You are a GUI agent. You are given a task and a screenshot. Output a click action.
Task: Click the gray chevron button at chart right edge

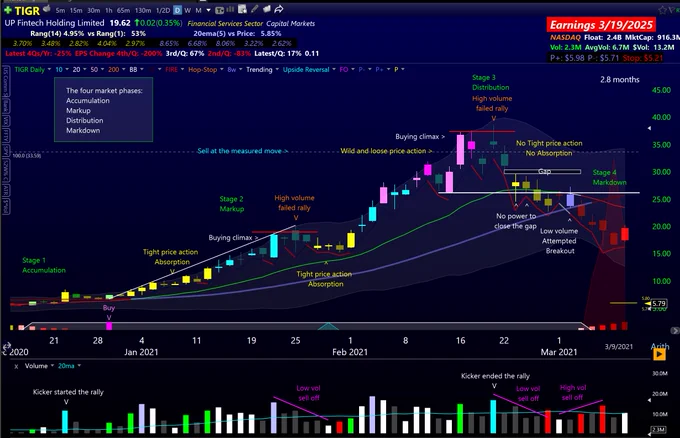(x=675, y=330)
